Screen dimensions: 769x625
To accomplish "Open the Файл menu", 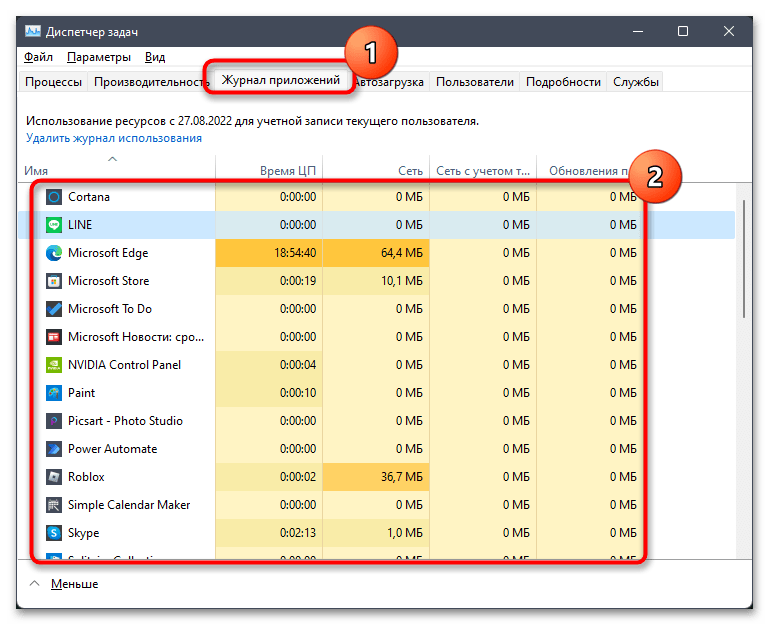I will click(38, 57).
